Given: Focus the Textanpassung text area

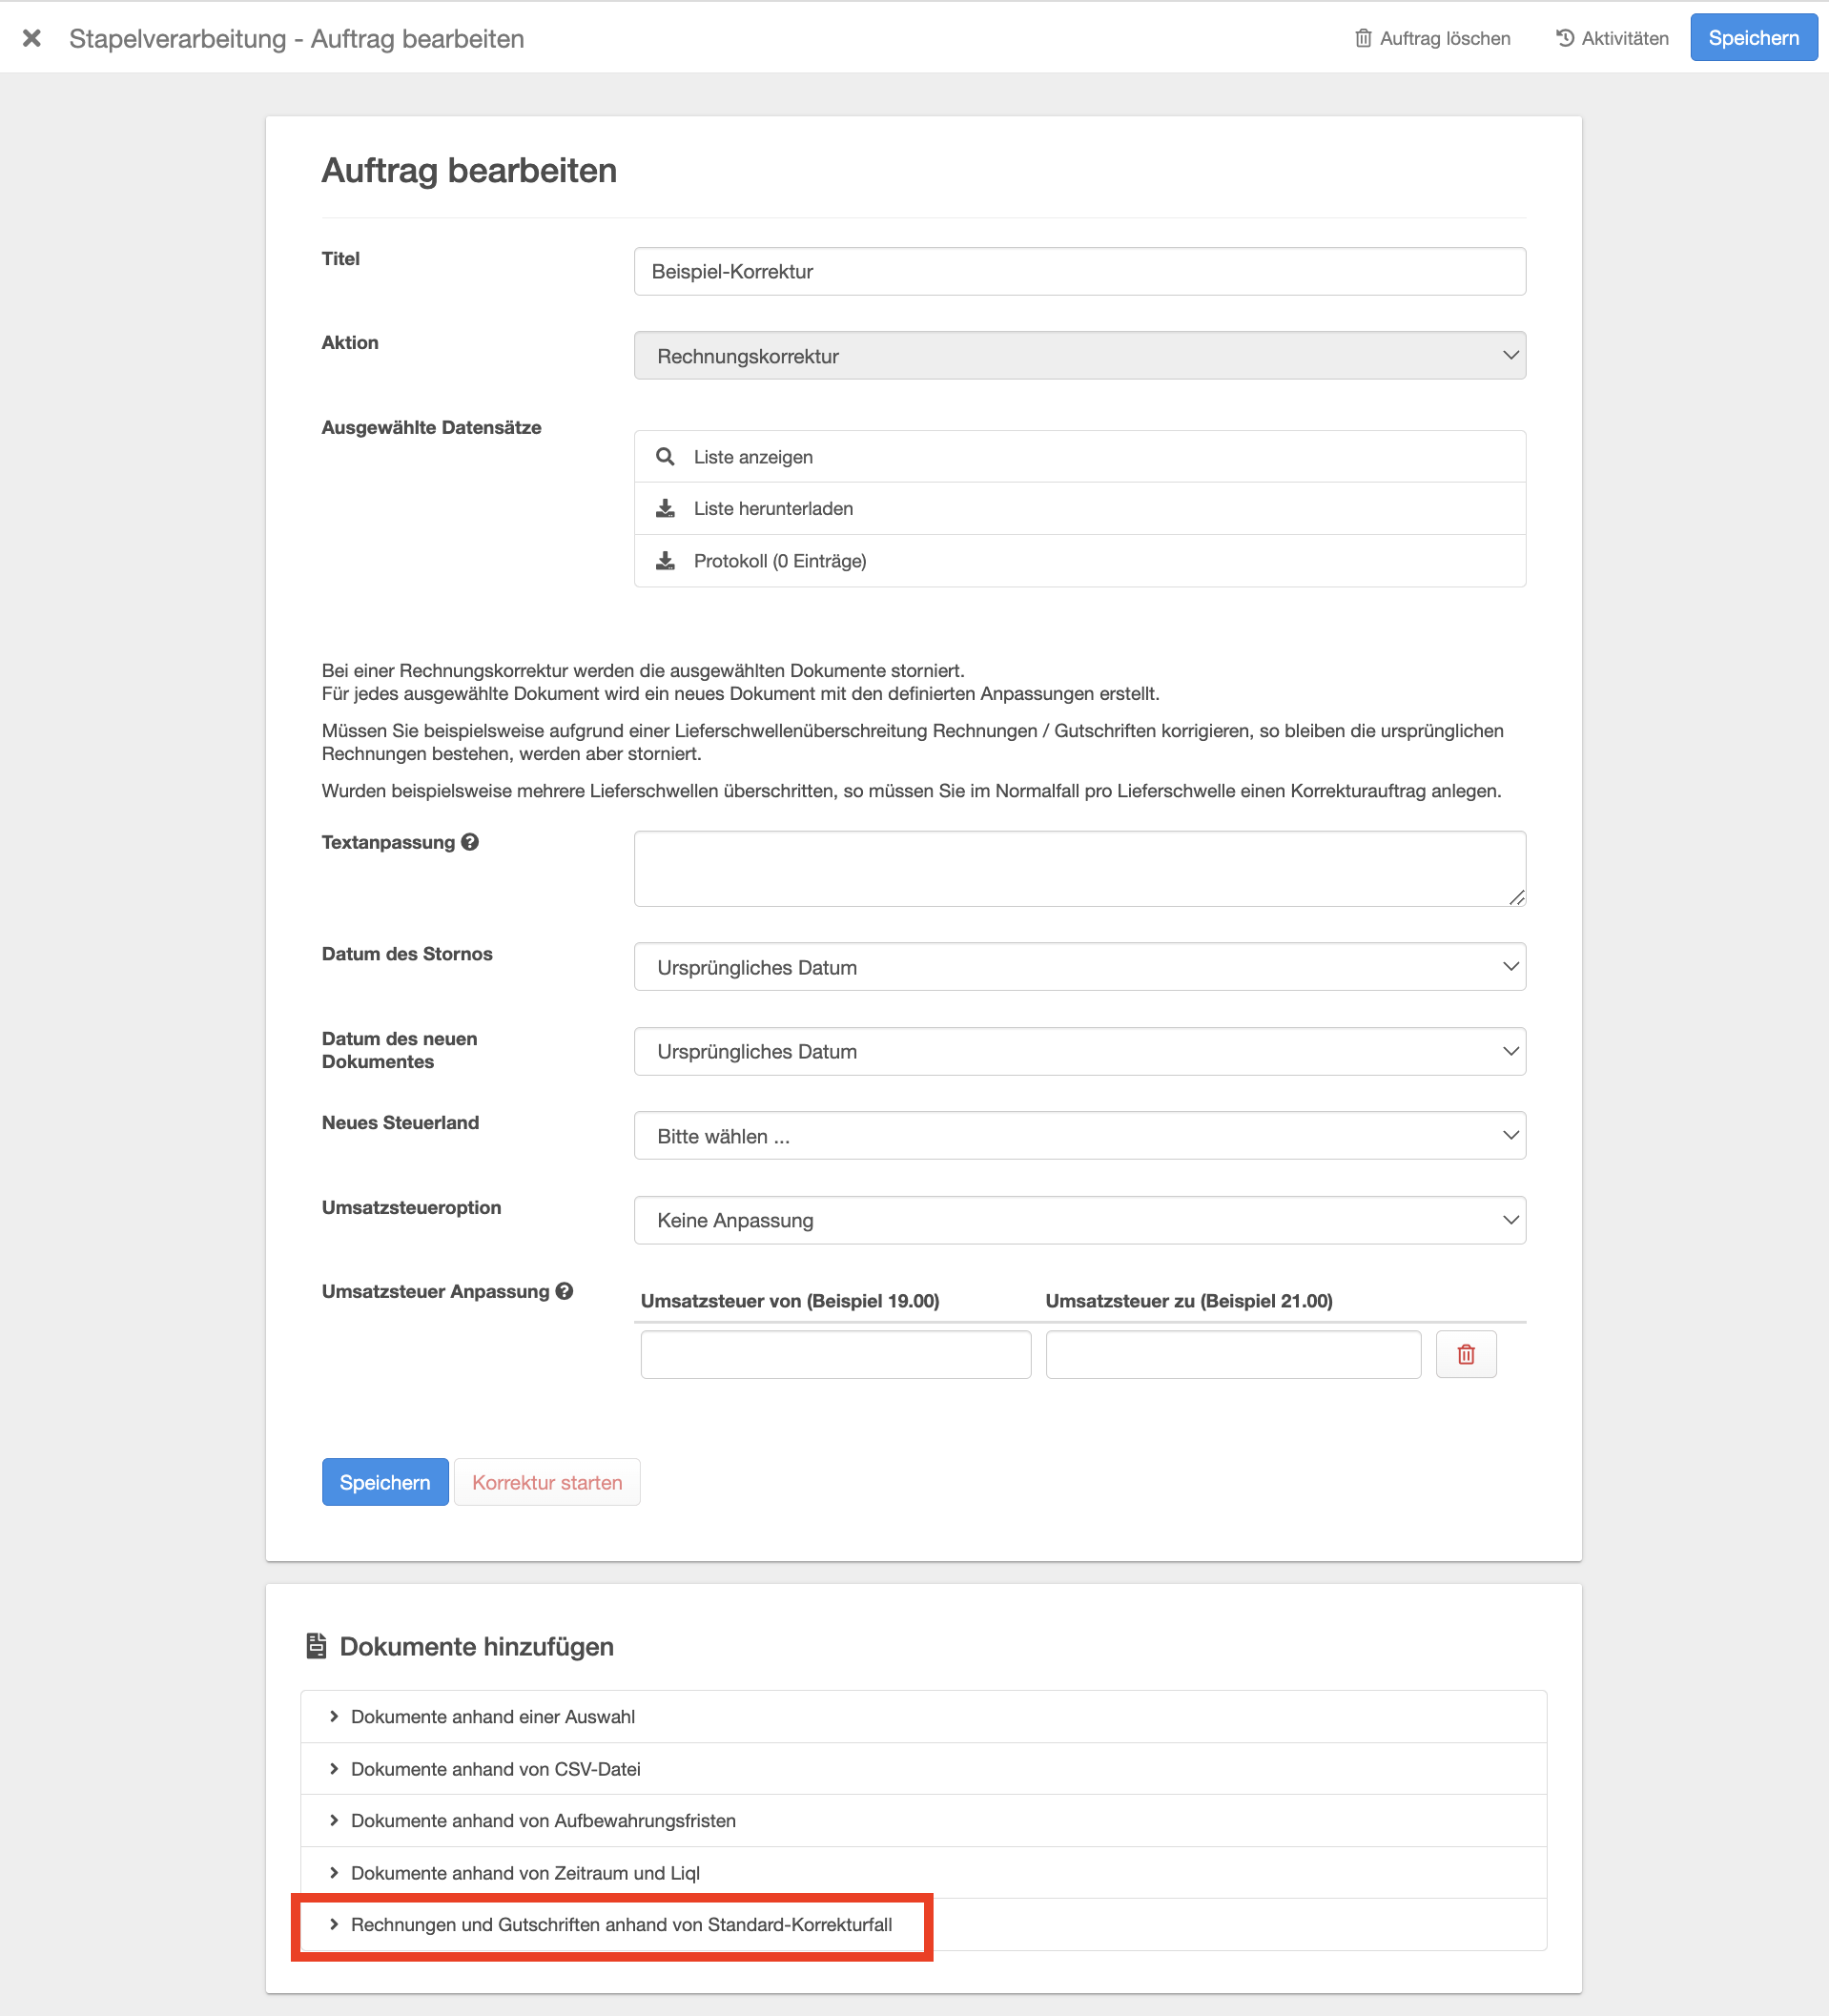Looking at the screenshot, I should point(1079,868).
